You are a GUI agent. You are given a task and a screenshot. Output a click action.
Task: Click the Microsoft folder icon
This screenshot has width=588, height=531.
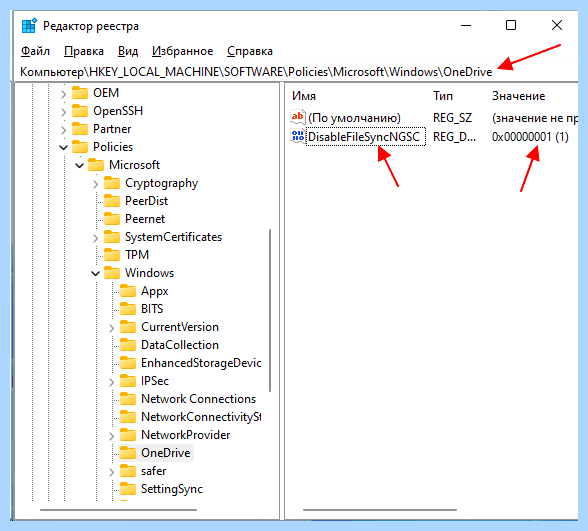pyautogui.click(x=96, y=165)
